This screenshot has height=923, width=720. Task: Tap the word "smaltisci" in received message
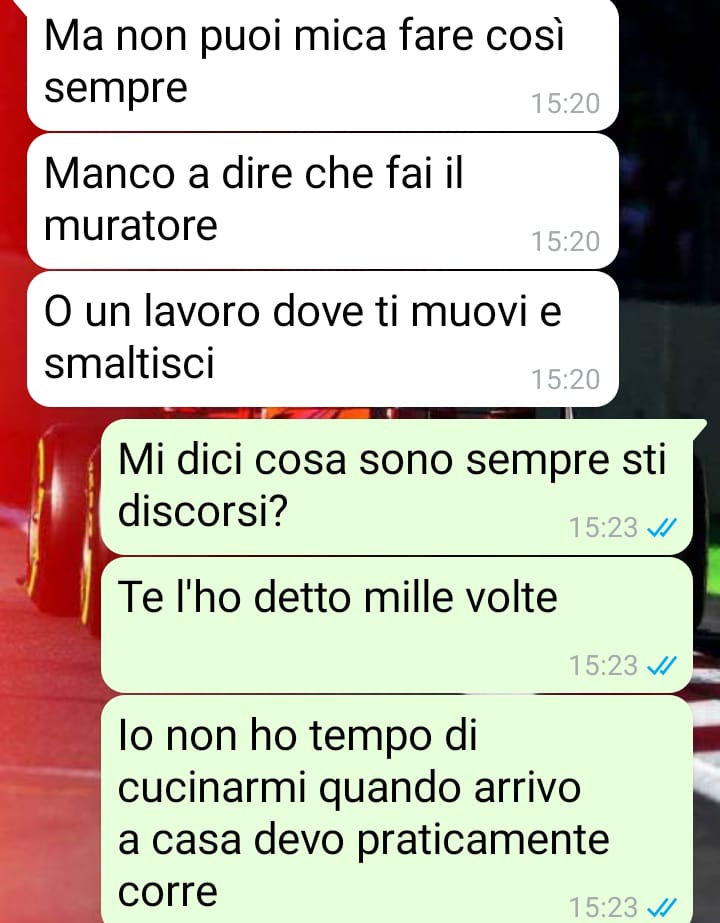tap(130, 362)
